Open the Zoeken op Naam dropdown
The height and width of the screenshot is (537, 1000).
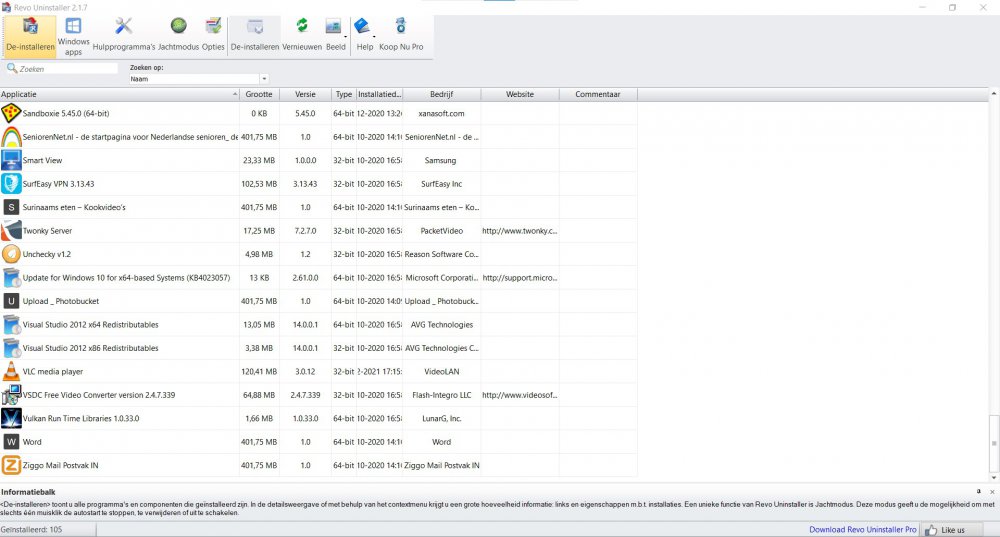point(264,79)
